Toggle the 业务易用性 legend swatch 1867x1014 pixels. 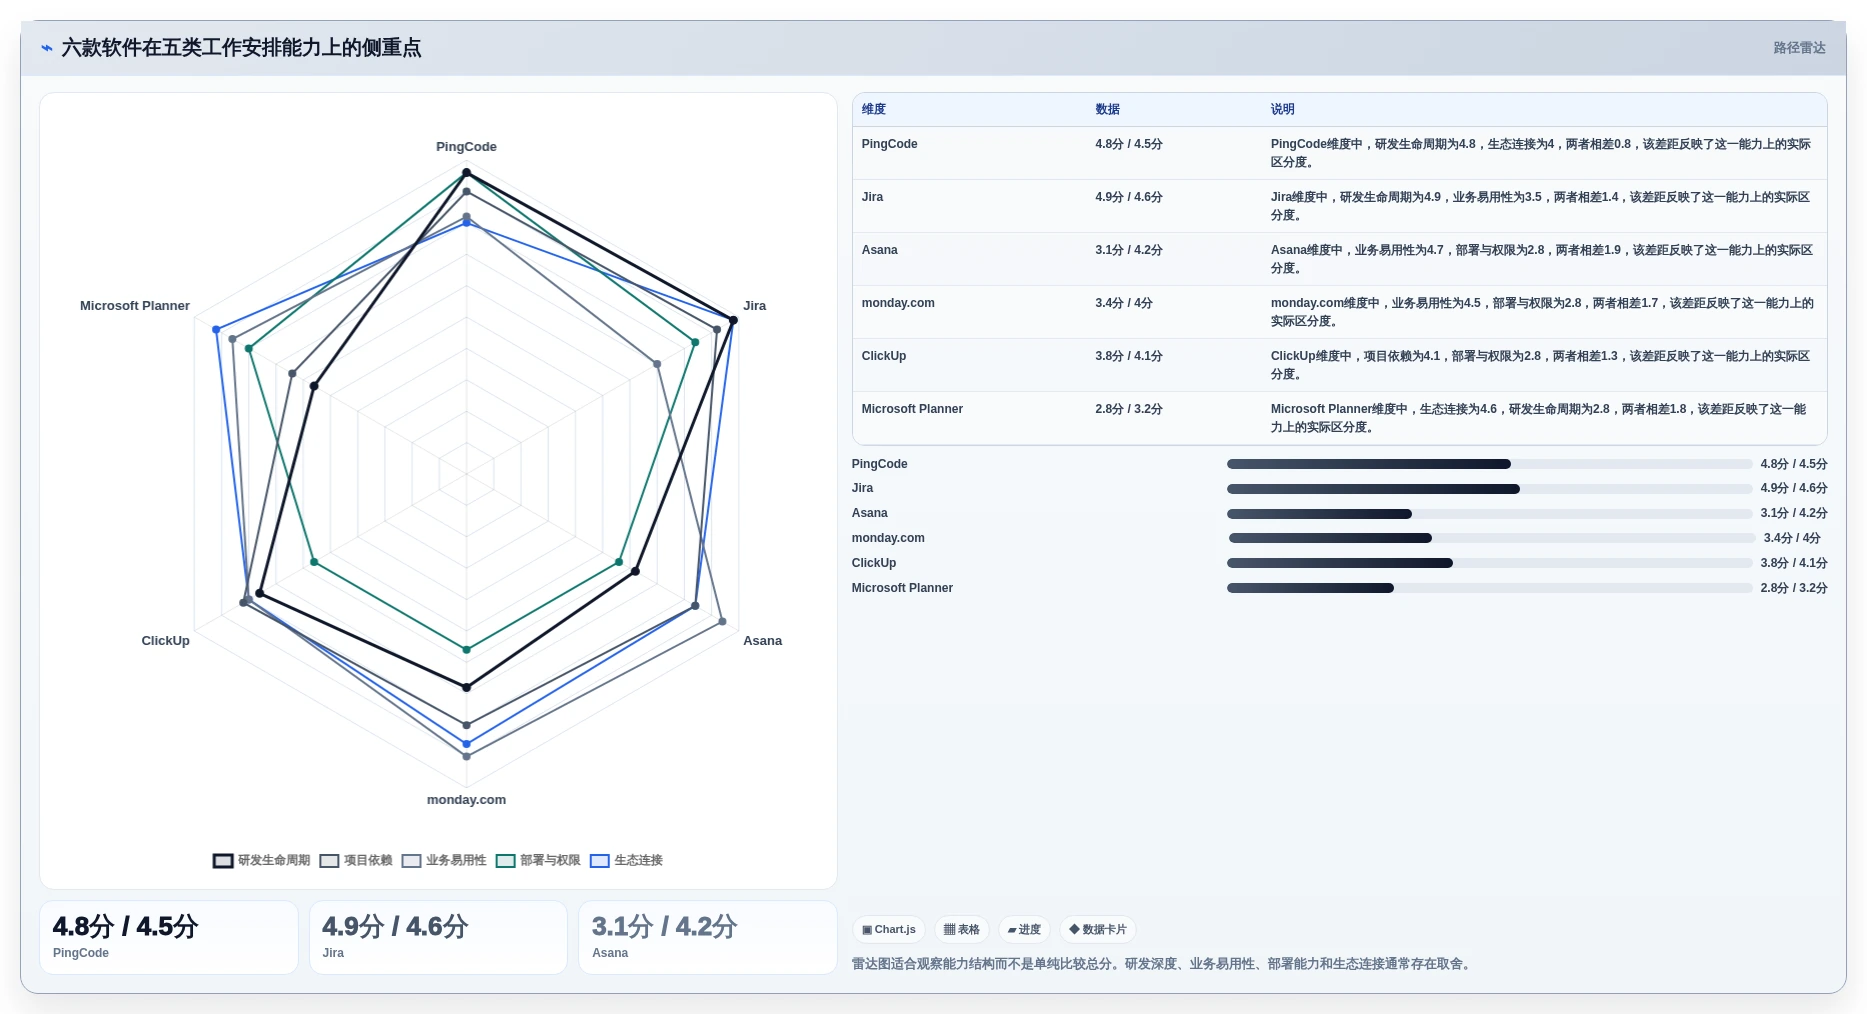(x=411, y=861)
